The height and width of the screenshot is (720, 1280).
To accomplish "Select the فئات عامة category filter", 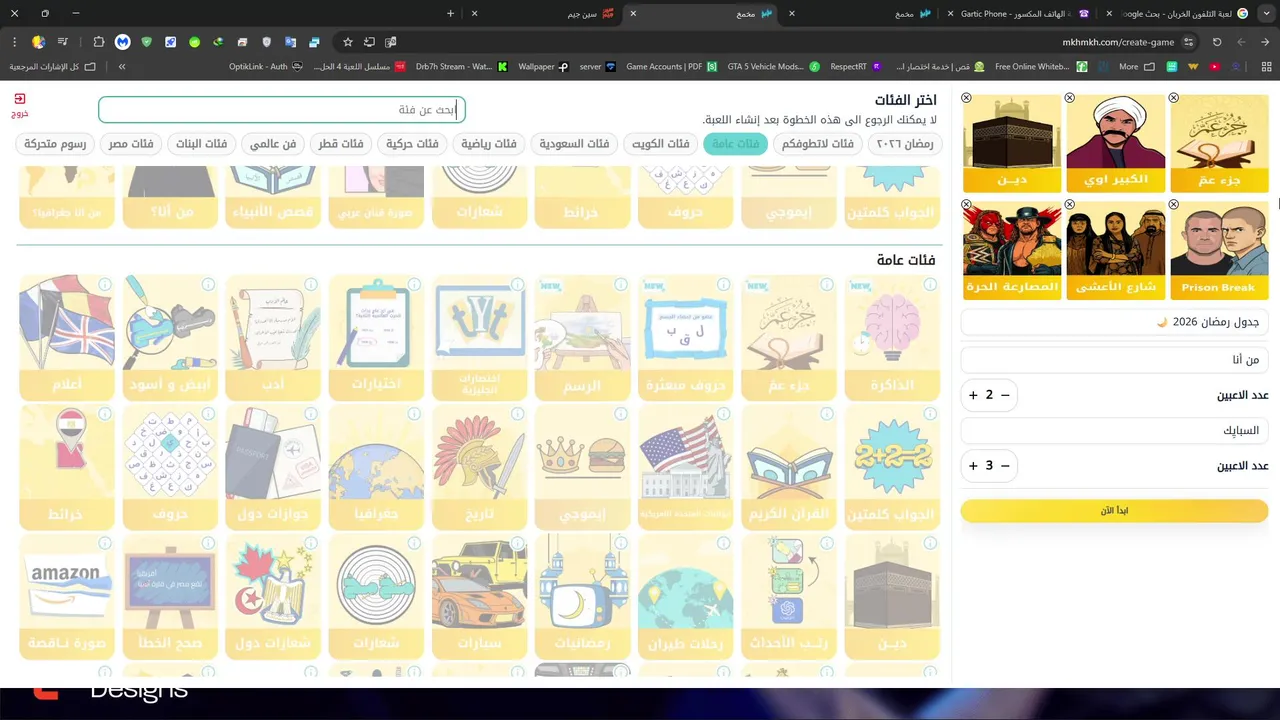I will point(735,144).
